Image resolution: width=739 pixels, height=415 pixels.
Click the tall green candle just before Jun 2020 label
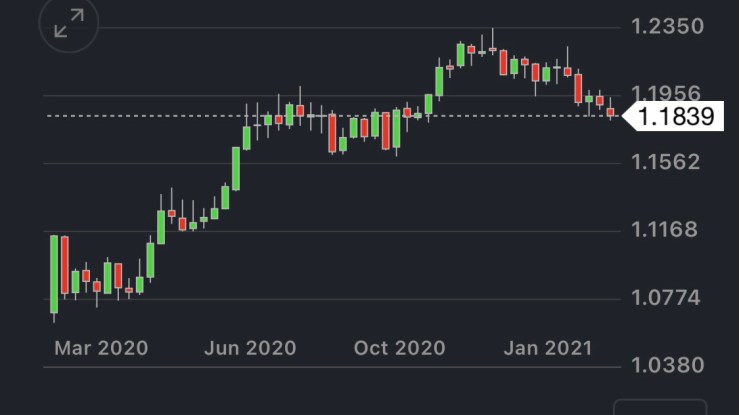click(x=236, y=168)
